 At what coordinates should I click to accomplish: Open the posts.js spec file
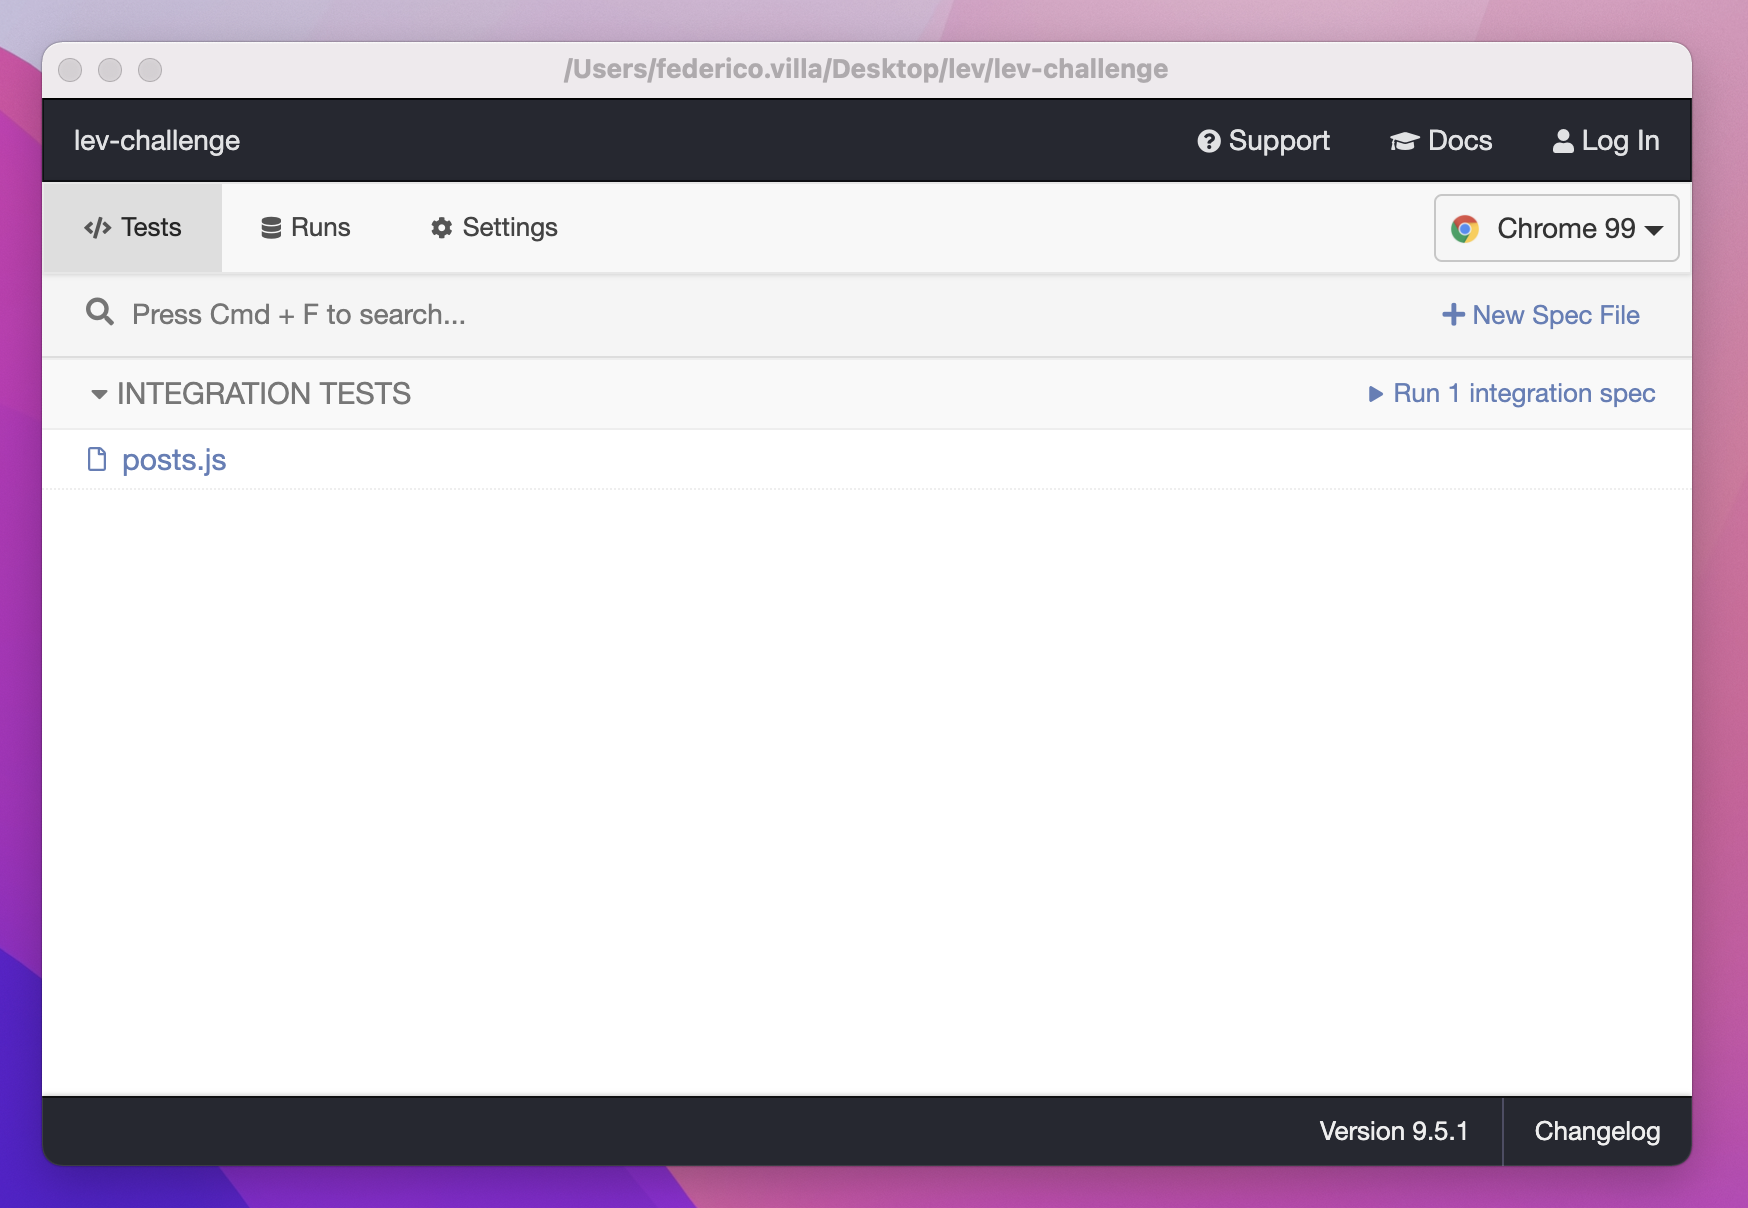pos(173,459)
